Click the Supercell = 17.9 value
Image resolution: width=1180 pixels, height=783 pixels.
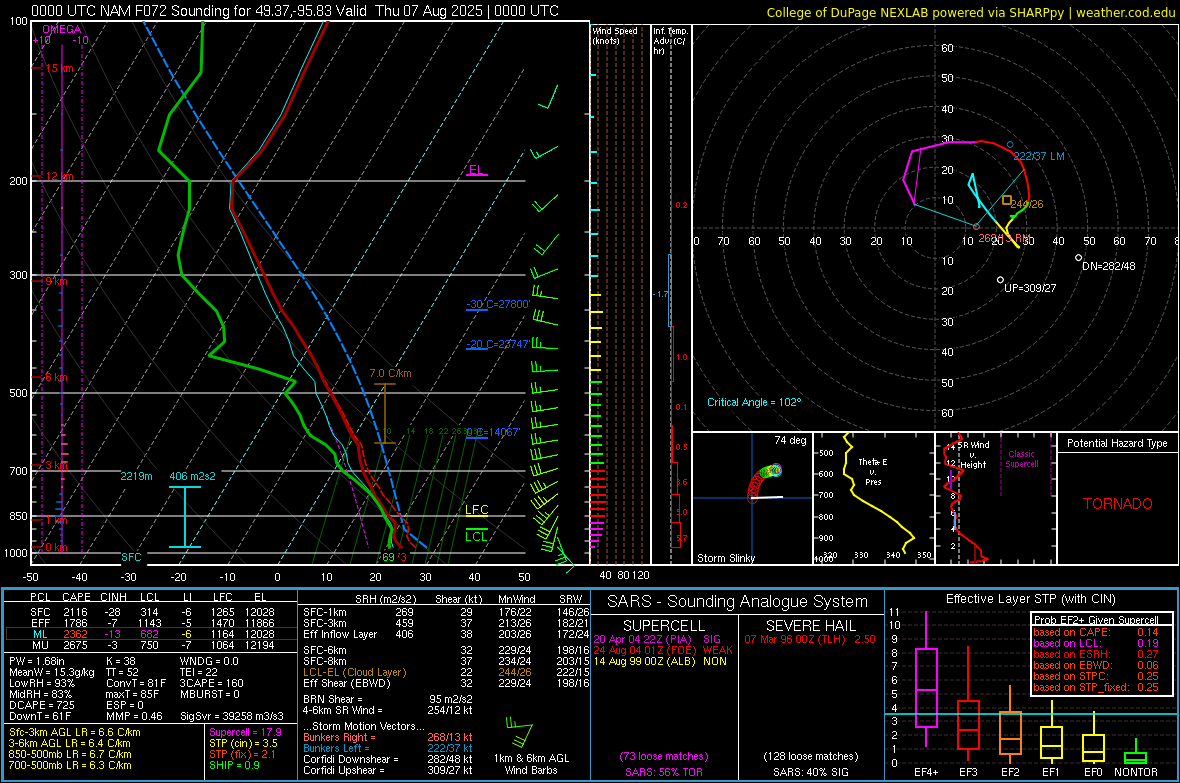(245, 732)
